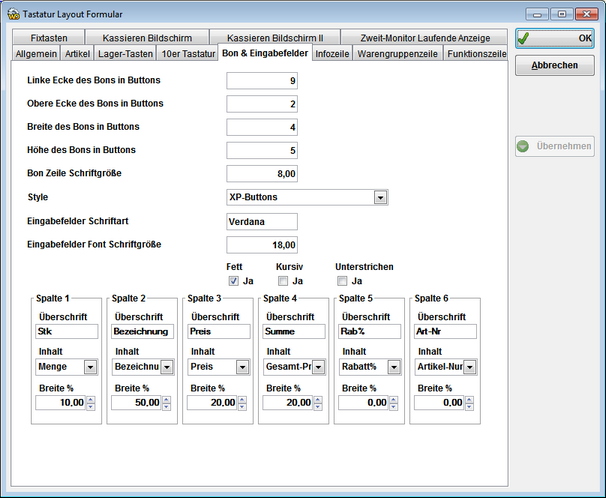Increase Spalte 4 Breite % with up arrow
606x498 pixels.
(318, 399)
